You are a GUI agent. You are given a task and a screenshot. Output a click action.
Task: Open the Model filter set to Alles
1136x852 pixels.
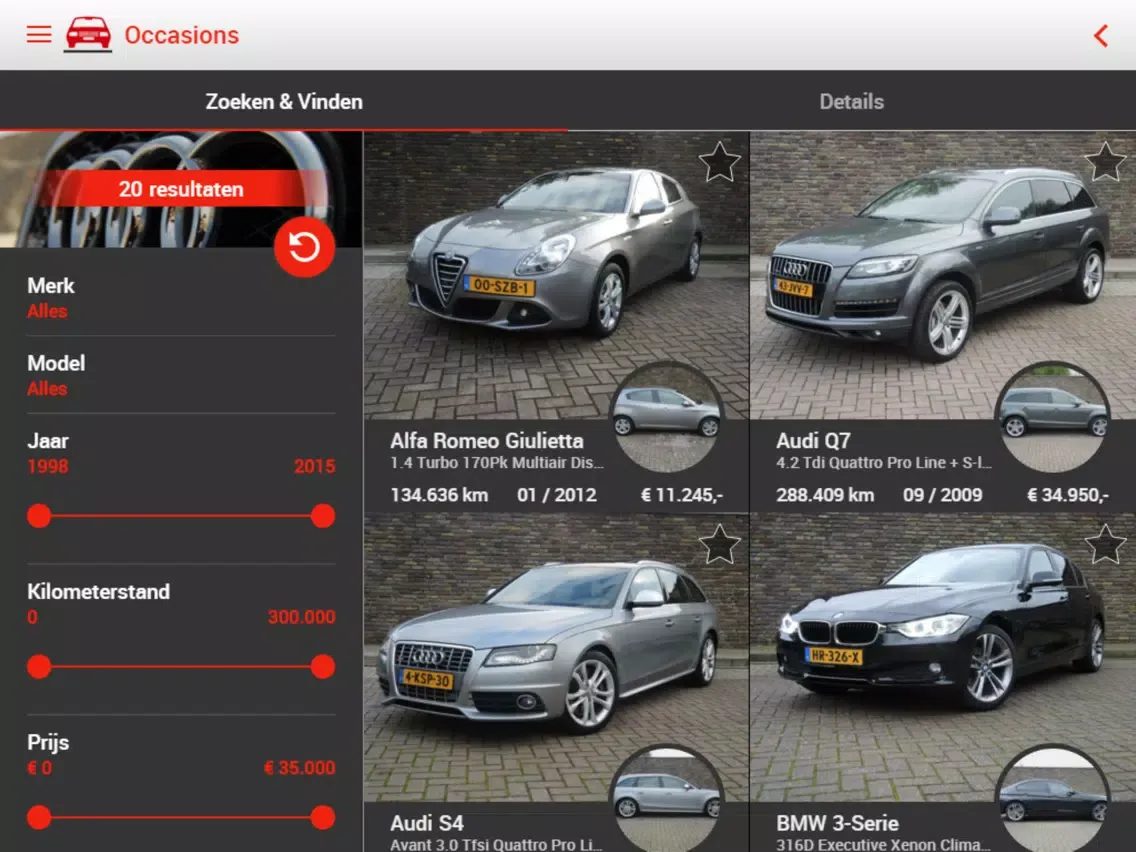tap(181, 375)
